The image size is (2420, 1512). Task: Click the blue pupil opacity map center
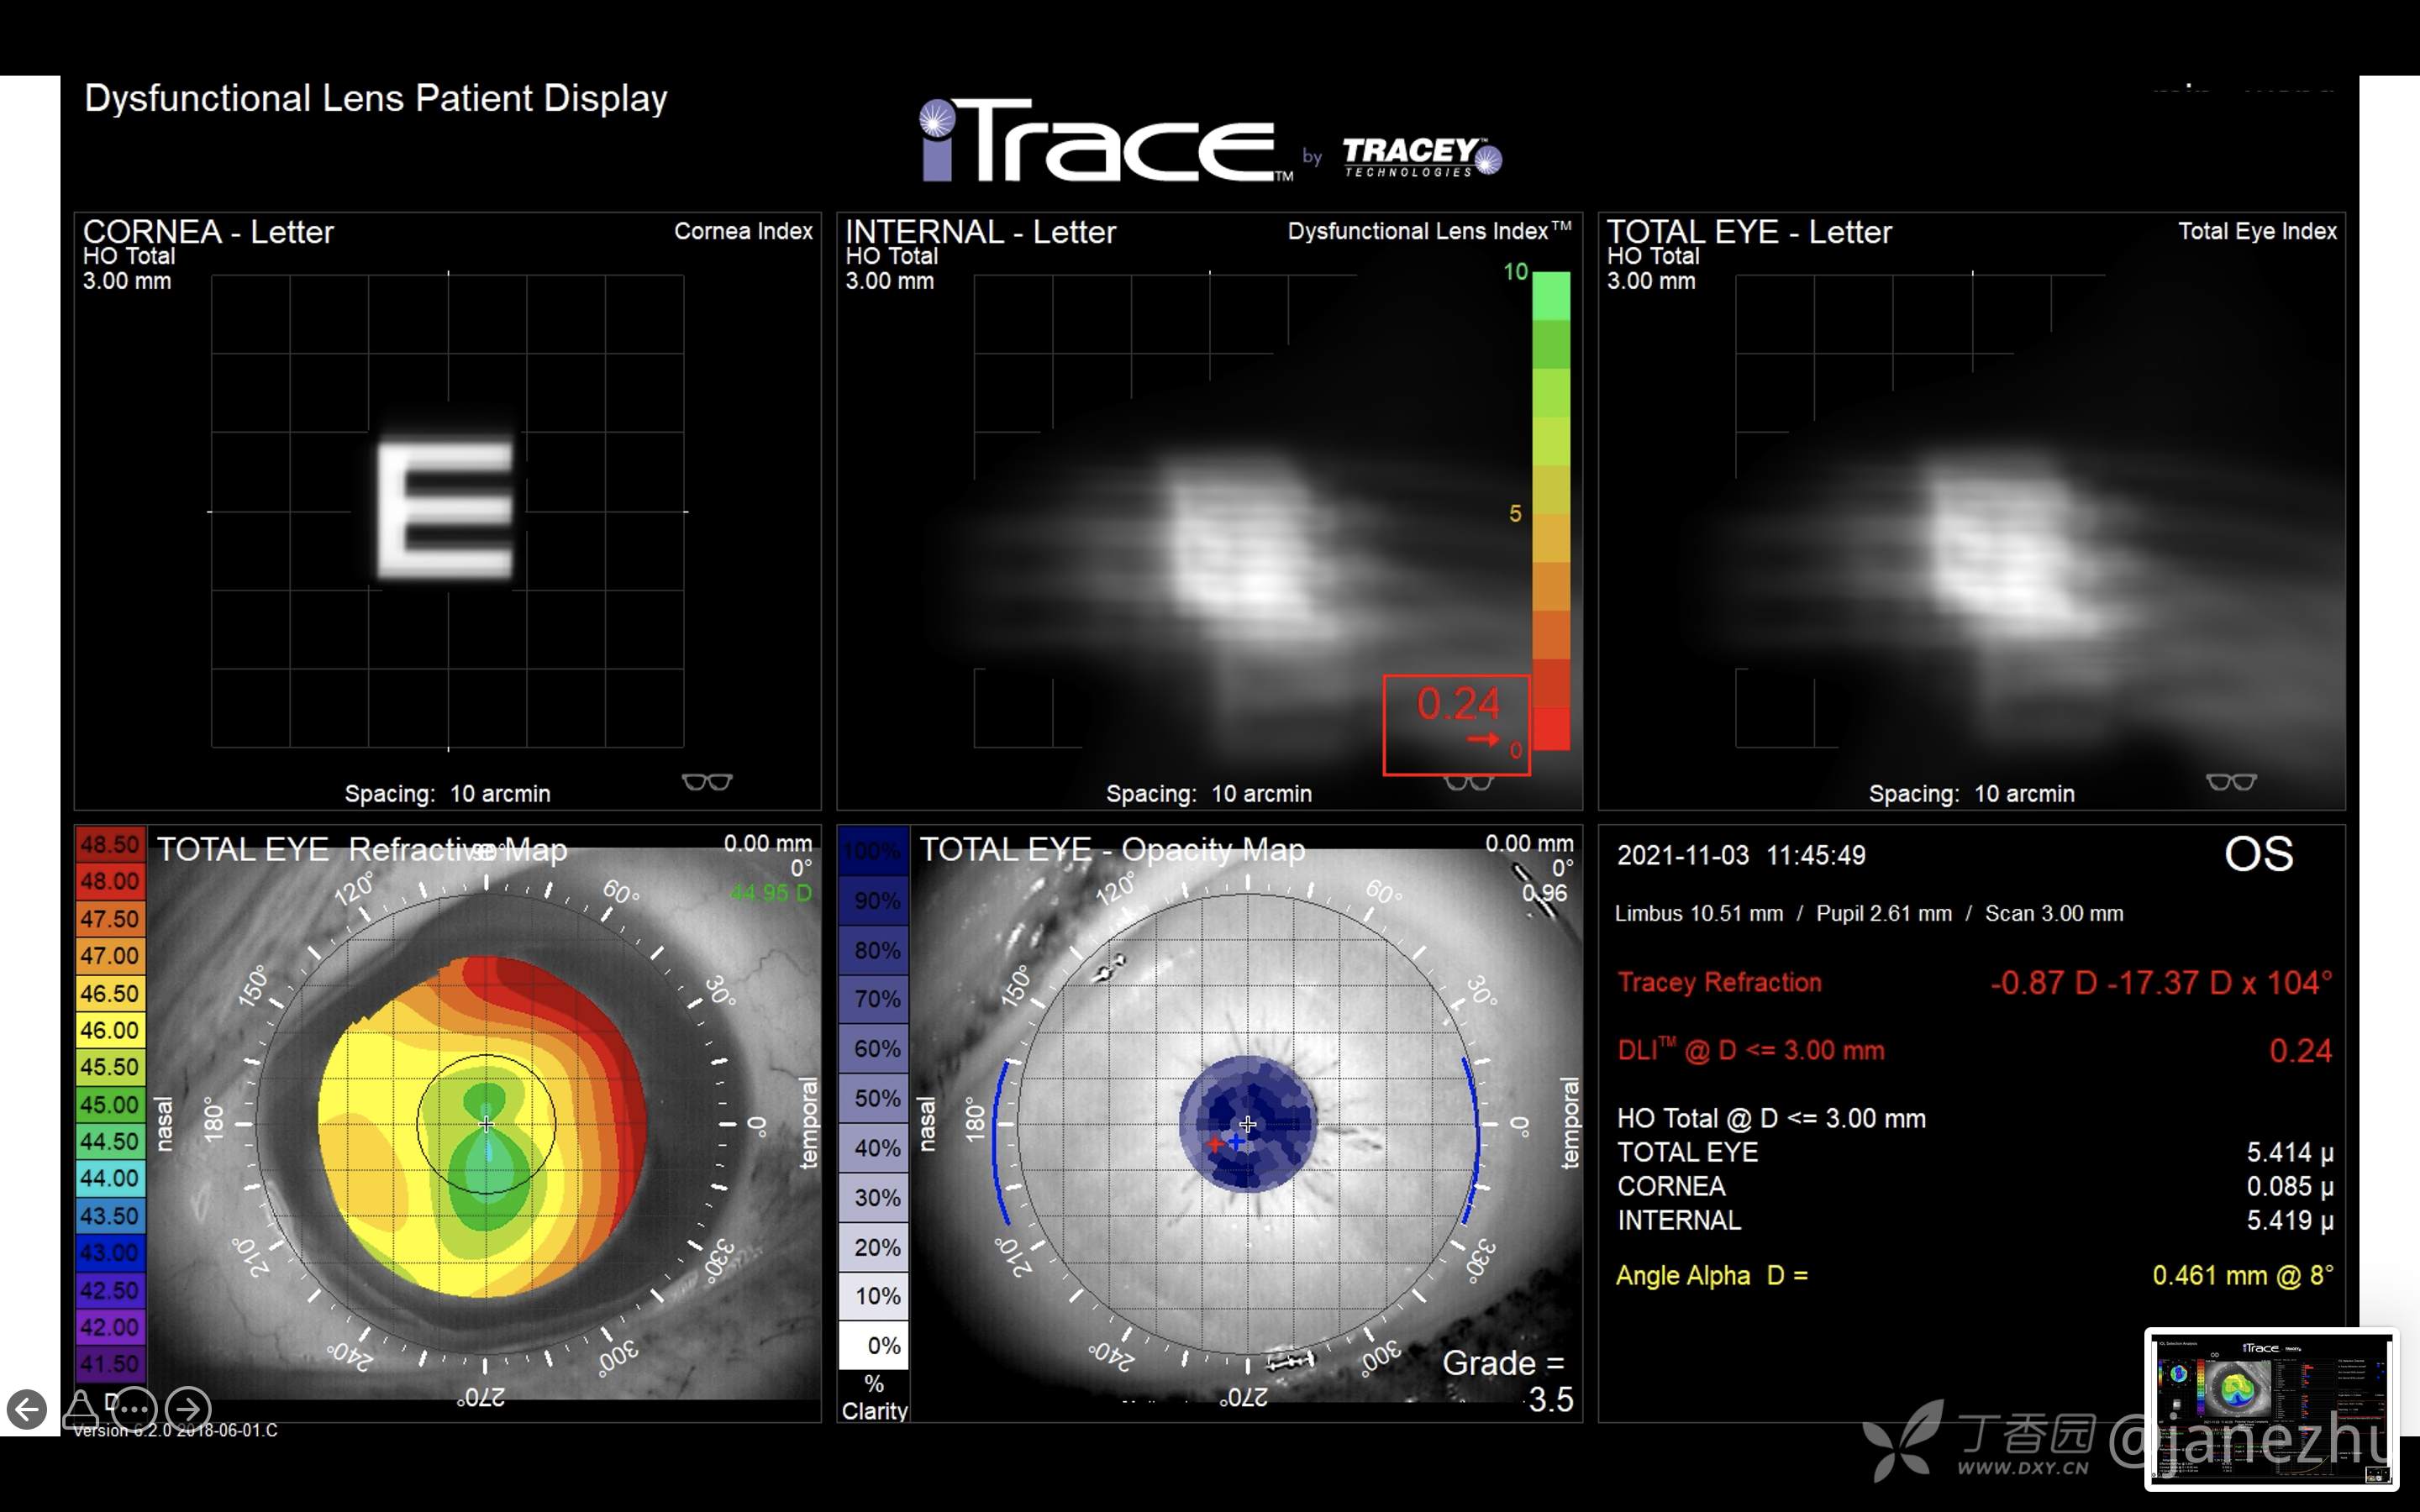click(1247, 1124)
